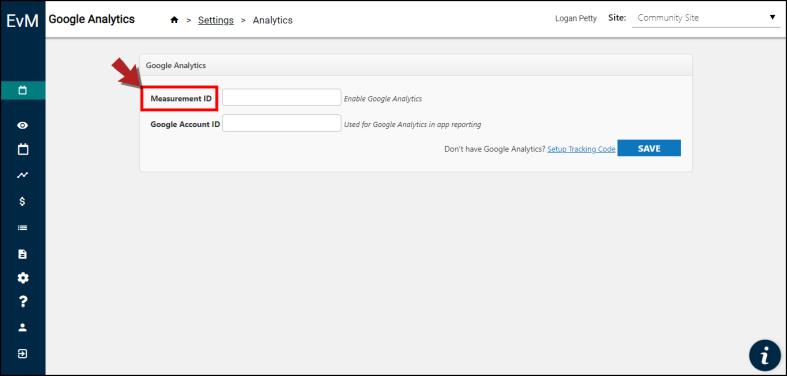Screen dimensions: 787x376
Task: Click "Don't have Google Analytics?" text
Action: [495, 149]
